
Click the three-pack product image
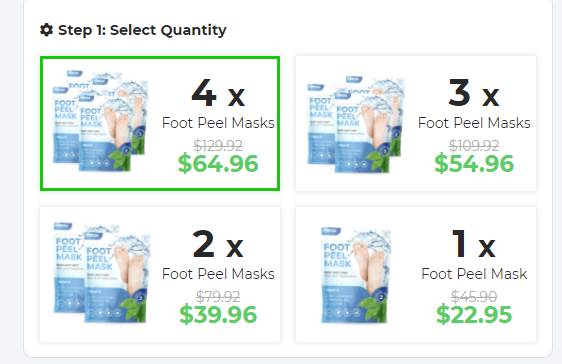[x=356, y=124]
